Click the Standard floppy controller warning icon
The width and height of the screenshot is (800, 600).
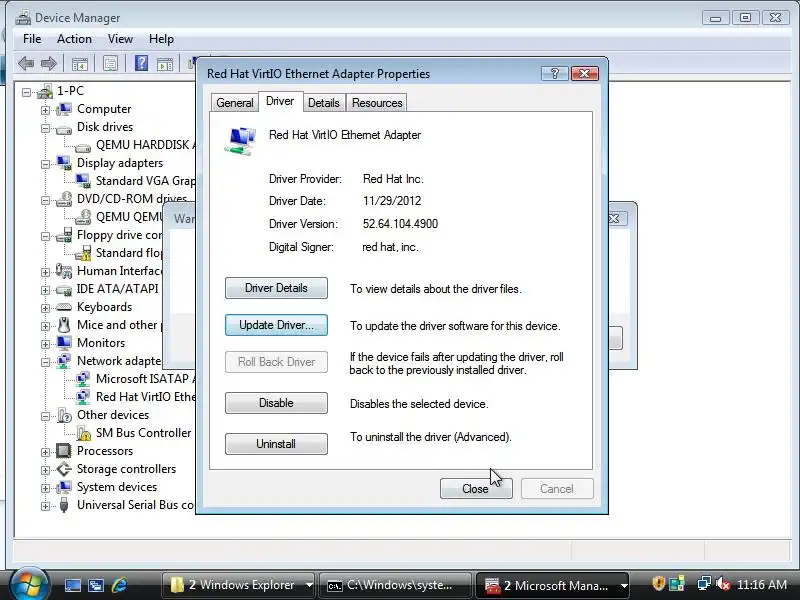click(83, 253)
